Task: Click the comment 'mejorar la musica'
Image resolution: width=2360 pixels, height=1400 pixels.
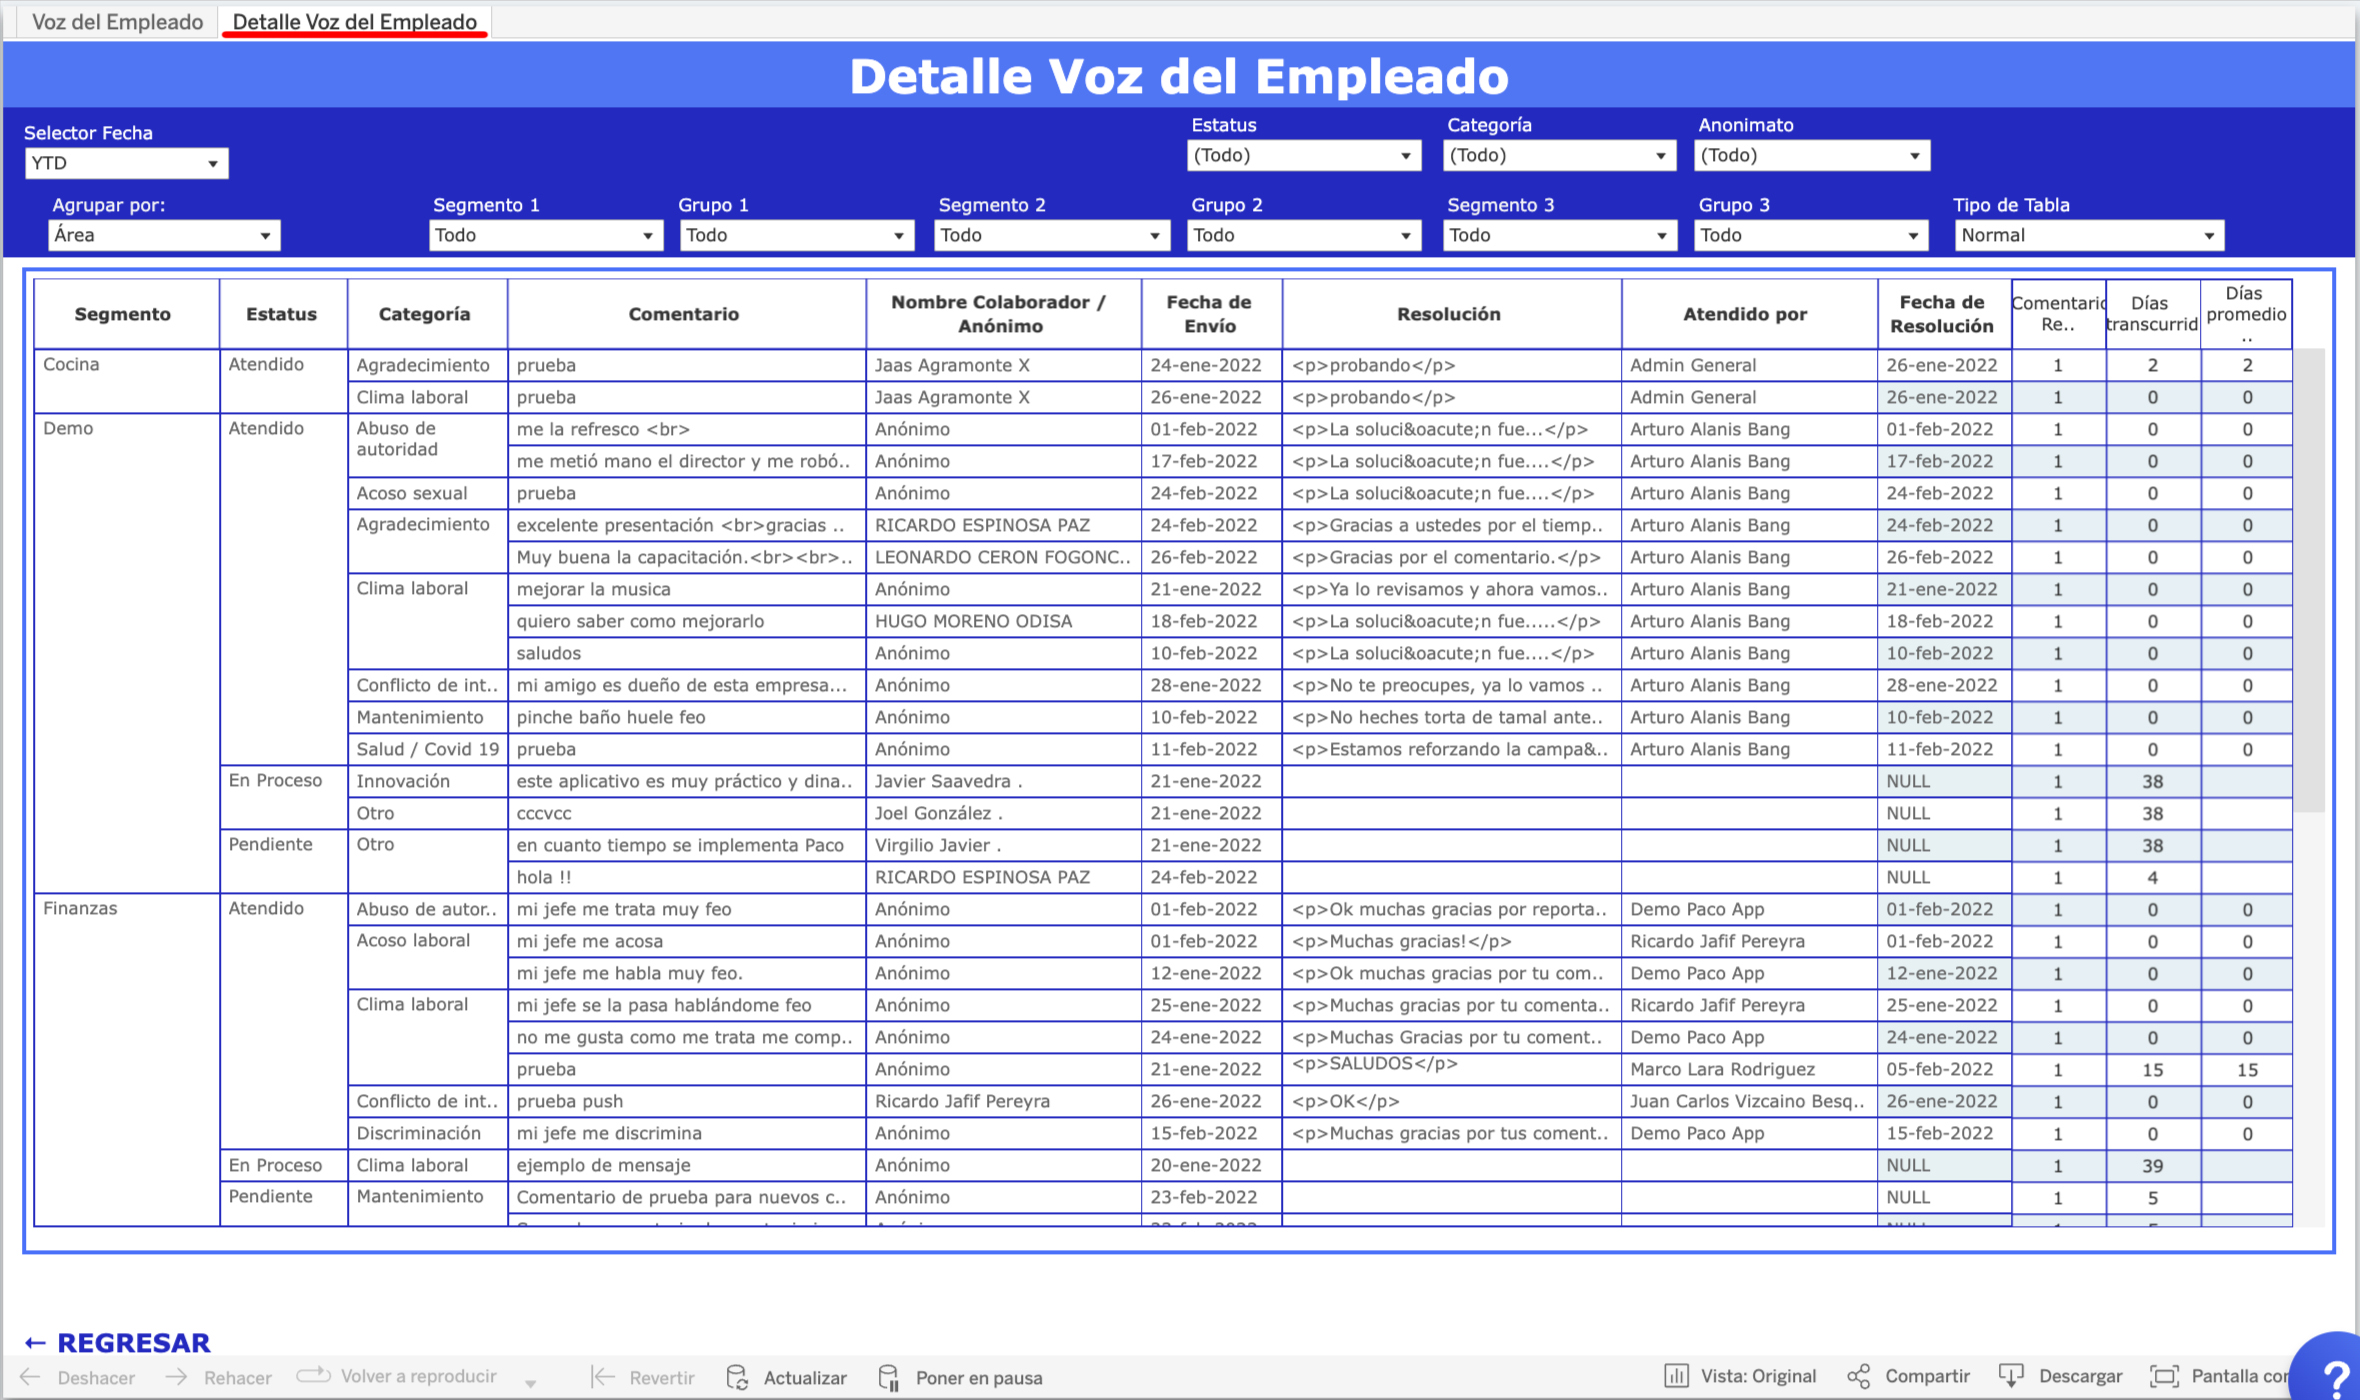Action: 686,589
